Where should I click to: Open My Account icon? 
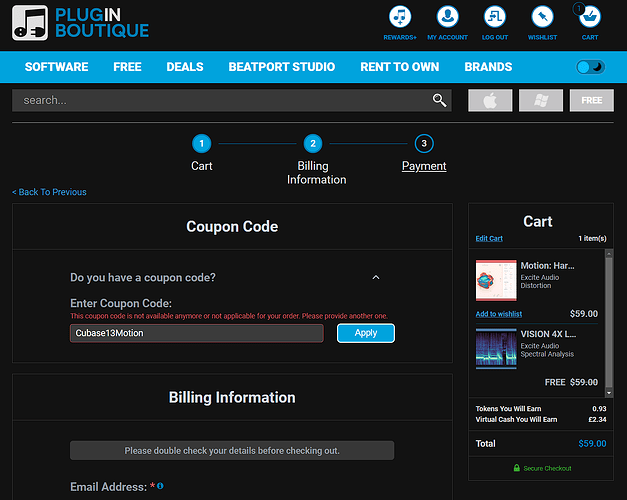coord(447,17)
